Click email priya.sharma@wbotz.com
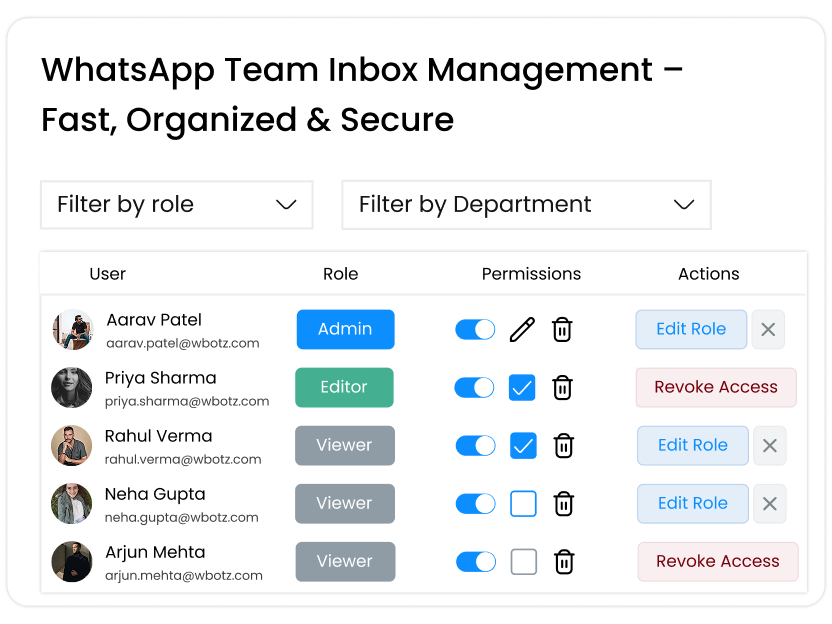This screenshot has height=624, width=832. (x=187, y=401)
